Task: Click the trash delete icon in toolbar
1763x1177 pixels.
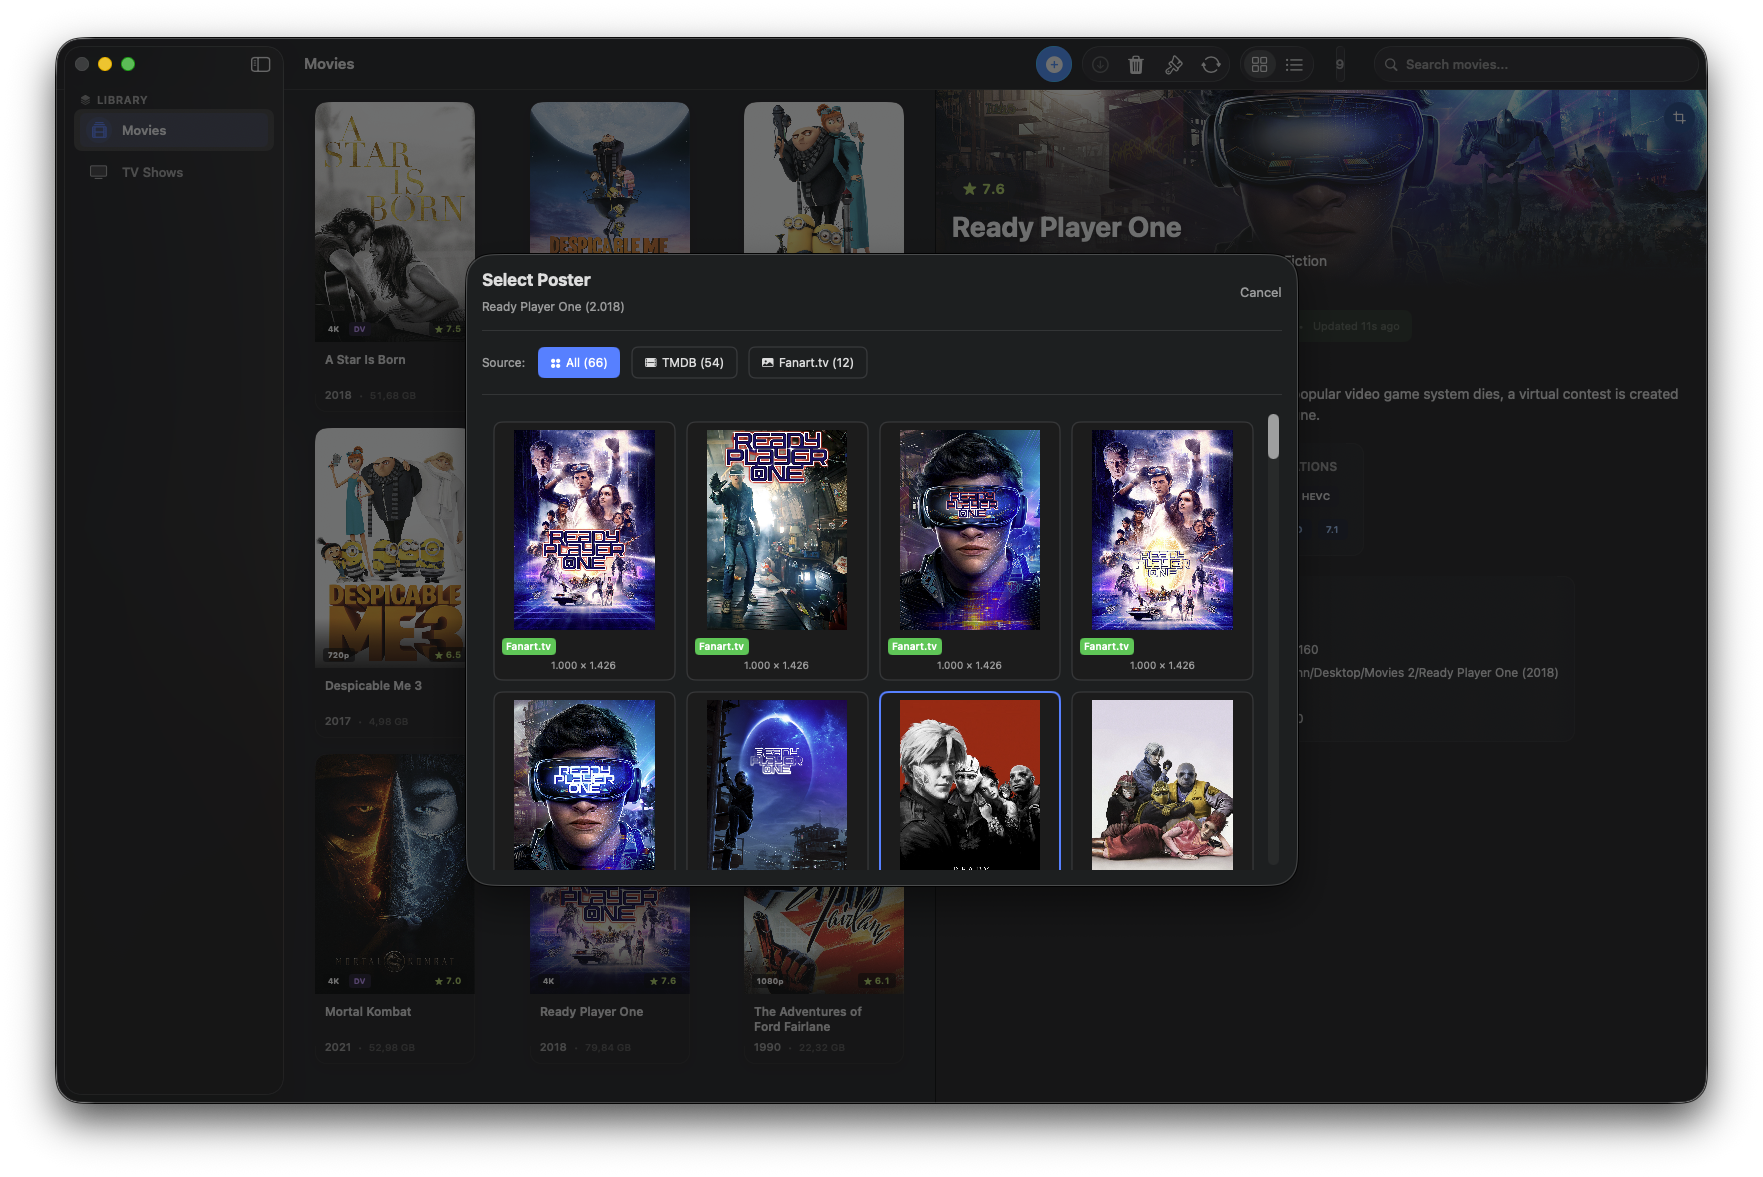Action: (x=1135, y=65)
